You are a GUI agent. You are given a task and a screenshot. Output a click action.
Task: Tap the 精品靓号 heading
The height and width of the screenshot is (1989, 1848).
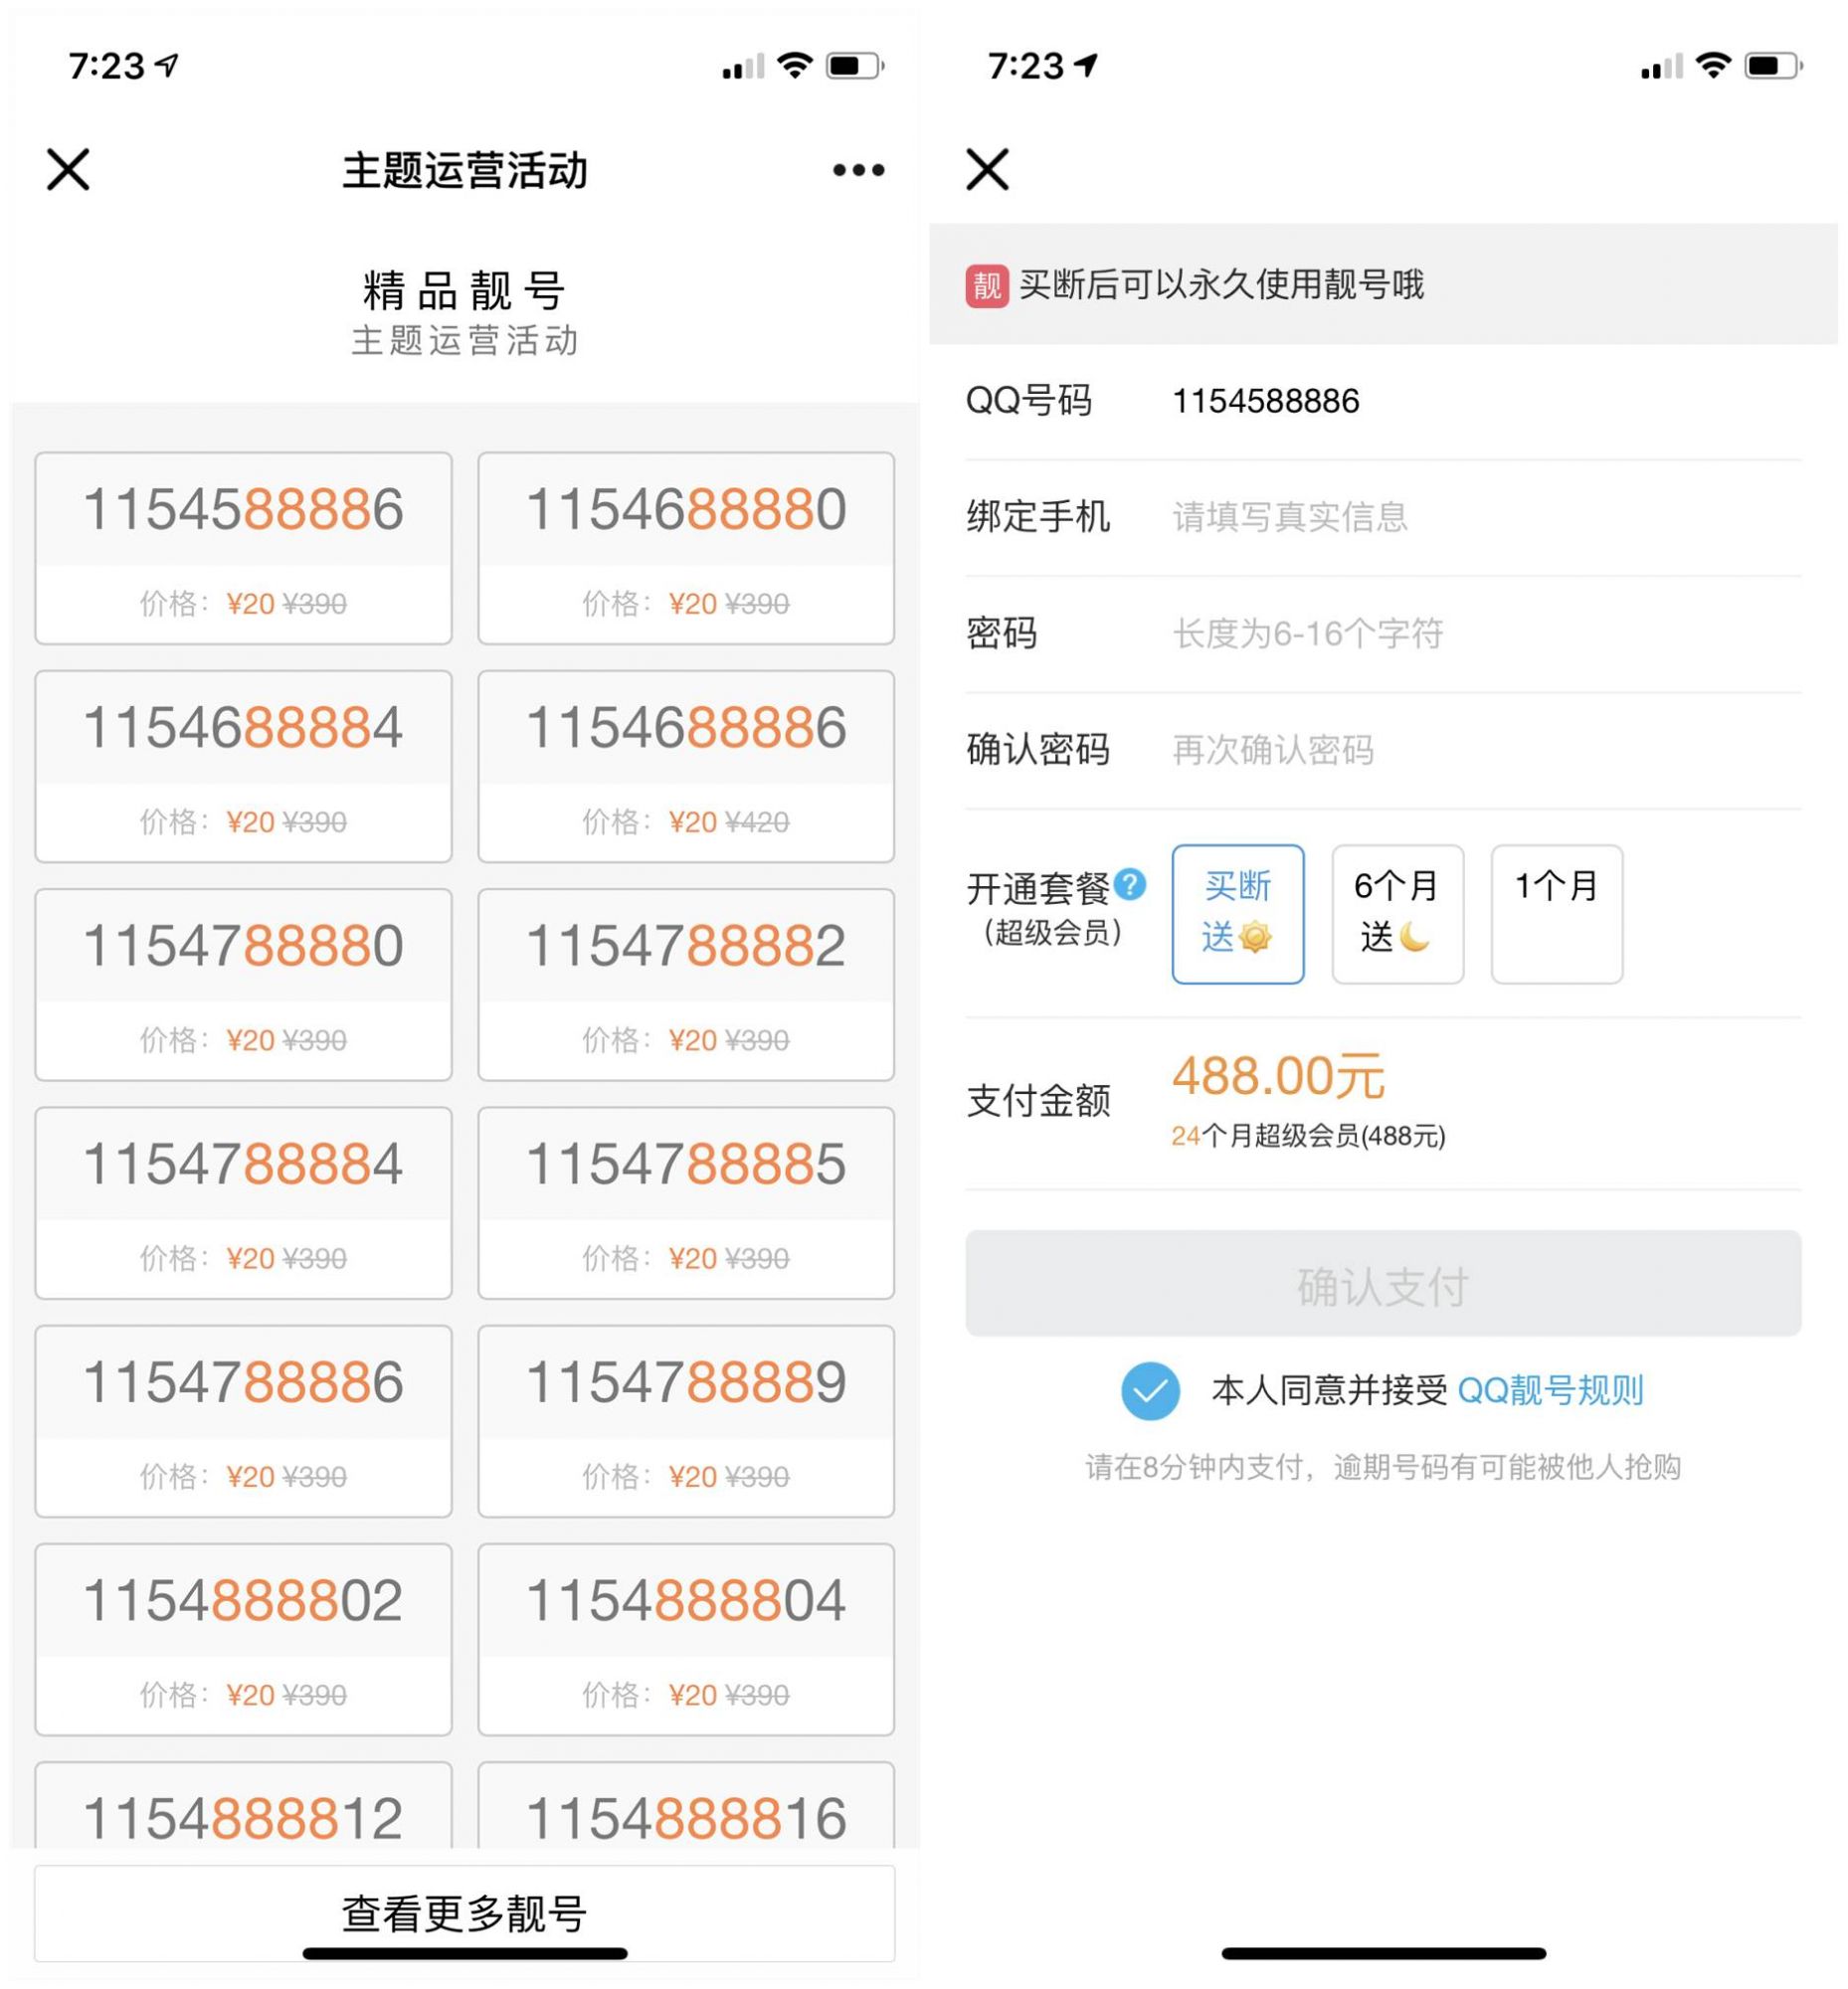[464, 291]
